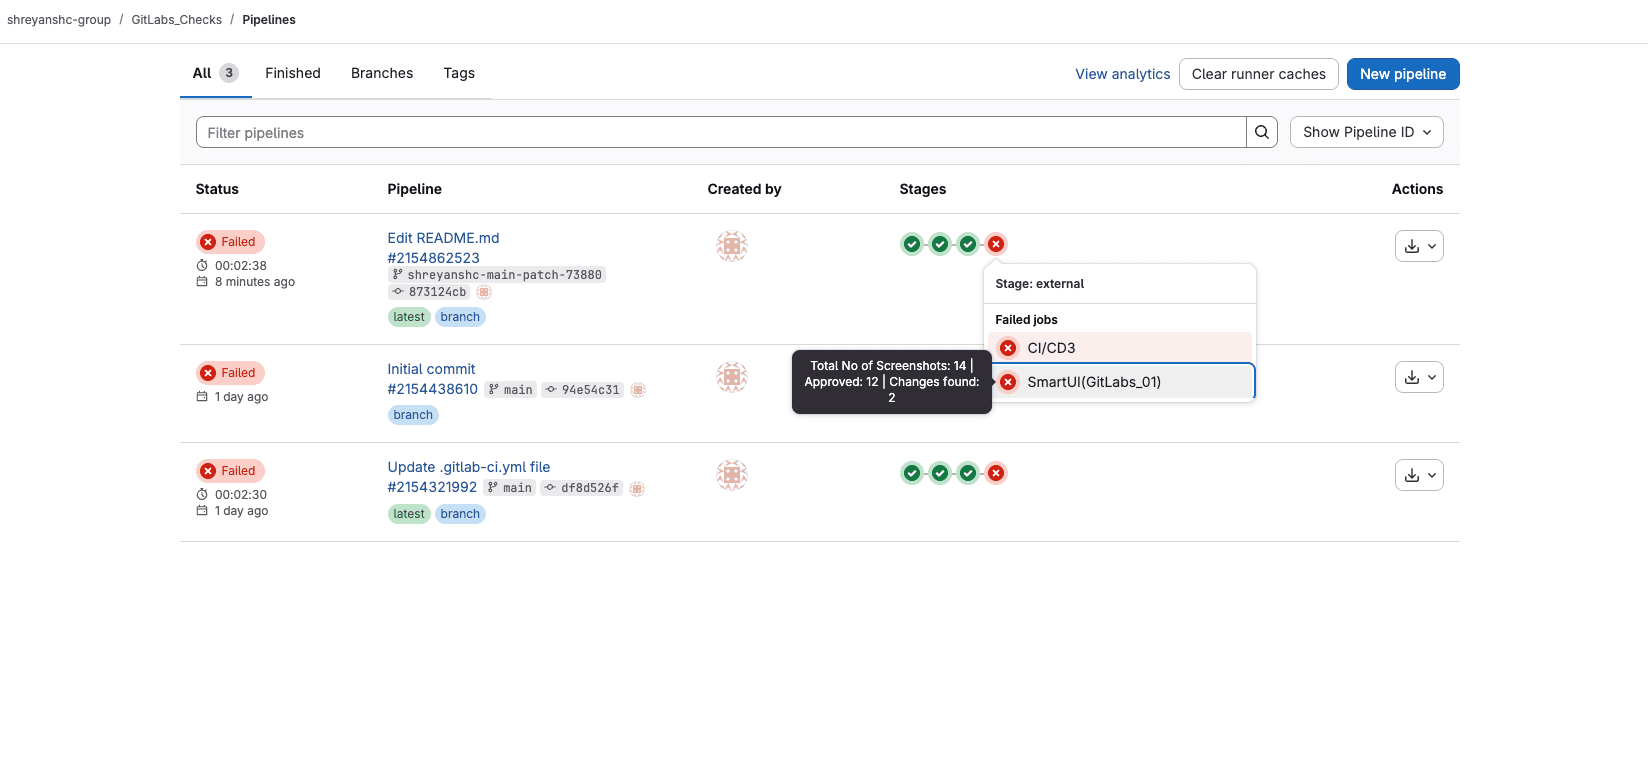Focus the Filter pipelines search field

(x=721, y=132)
